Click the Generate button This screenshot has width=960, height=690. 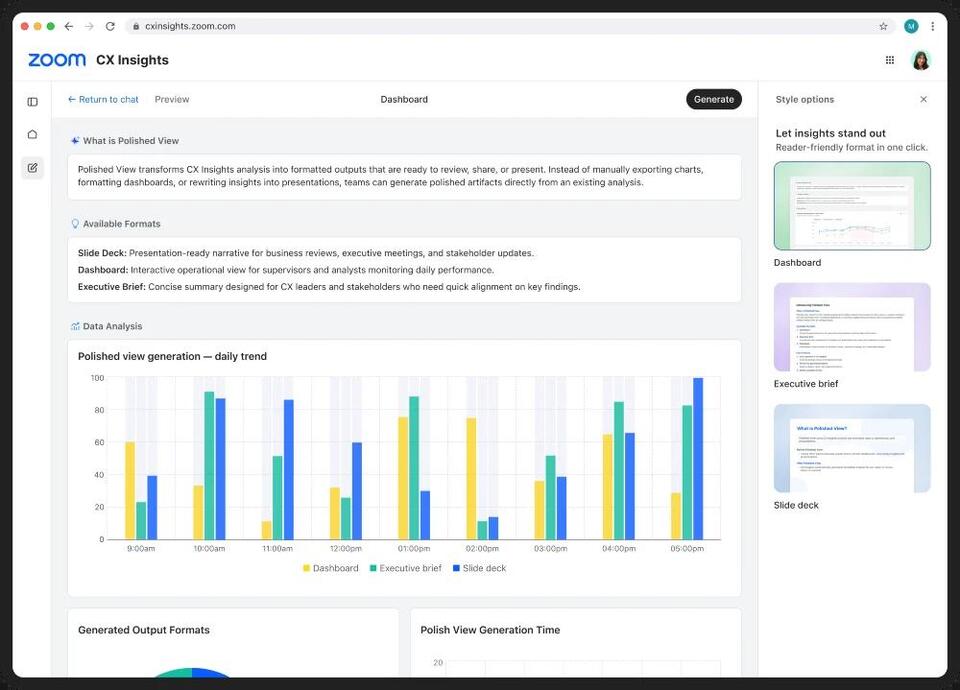pos(714,99)
